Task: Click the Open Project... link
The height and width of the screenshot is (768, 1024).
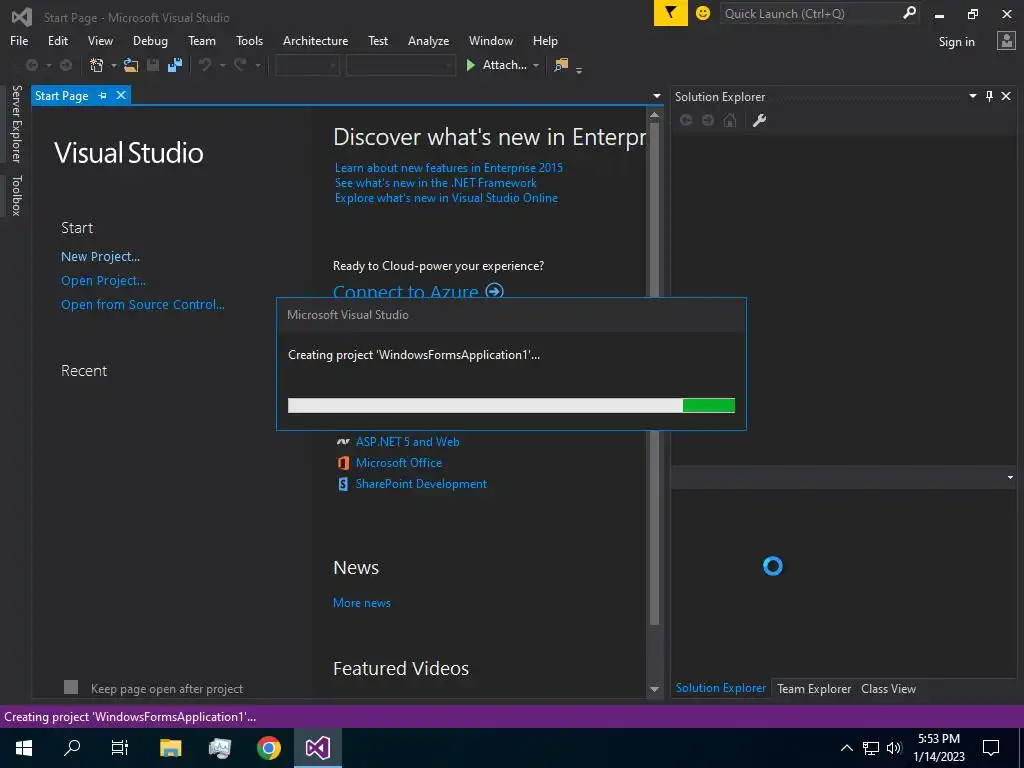Action: (103, 281)
